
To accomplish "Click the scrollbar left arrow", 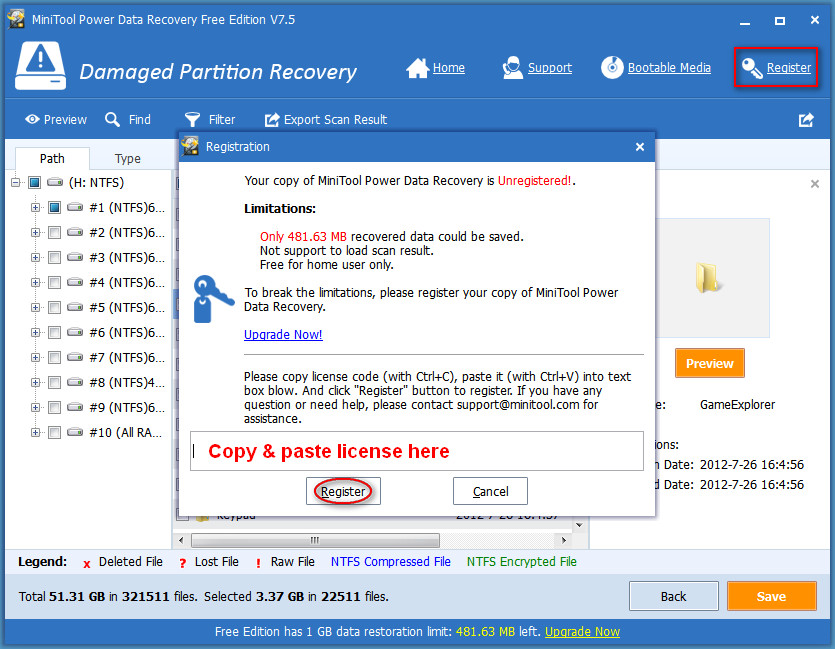I will pyautogui.click(x=182, y=540).
